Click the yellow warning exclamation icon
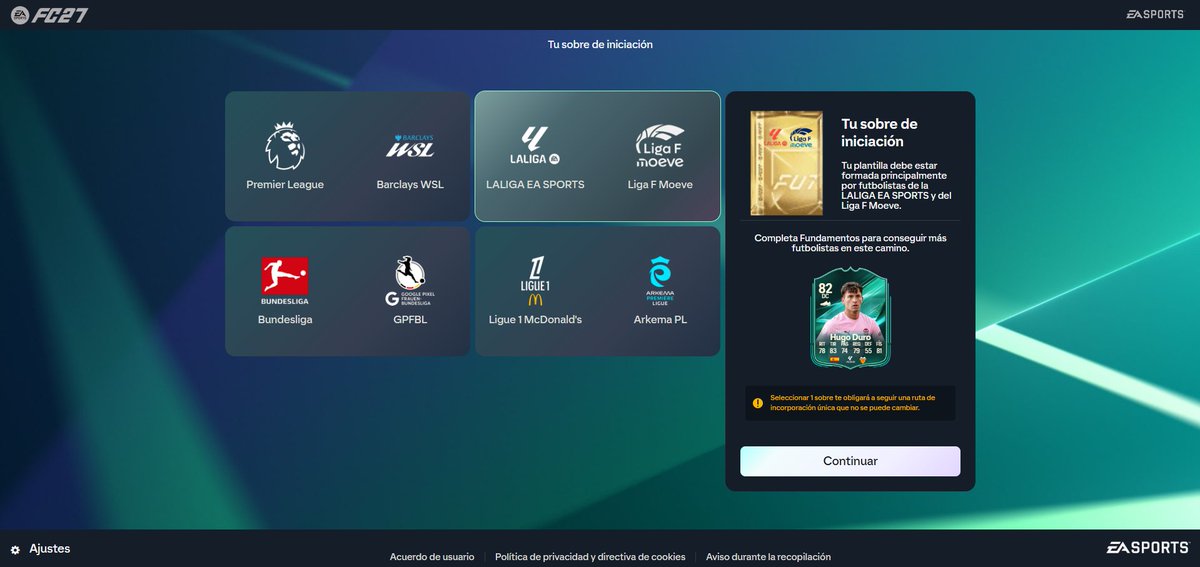 tap(757, 403)
